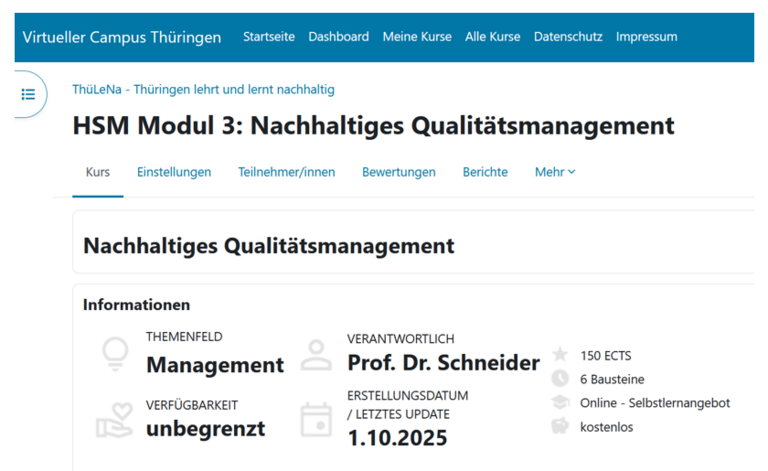Click the piggy bank icon next to kostenlos

[560, 425]
